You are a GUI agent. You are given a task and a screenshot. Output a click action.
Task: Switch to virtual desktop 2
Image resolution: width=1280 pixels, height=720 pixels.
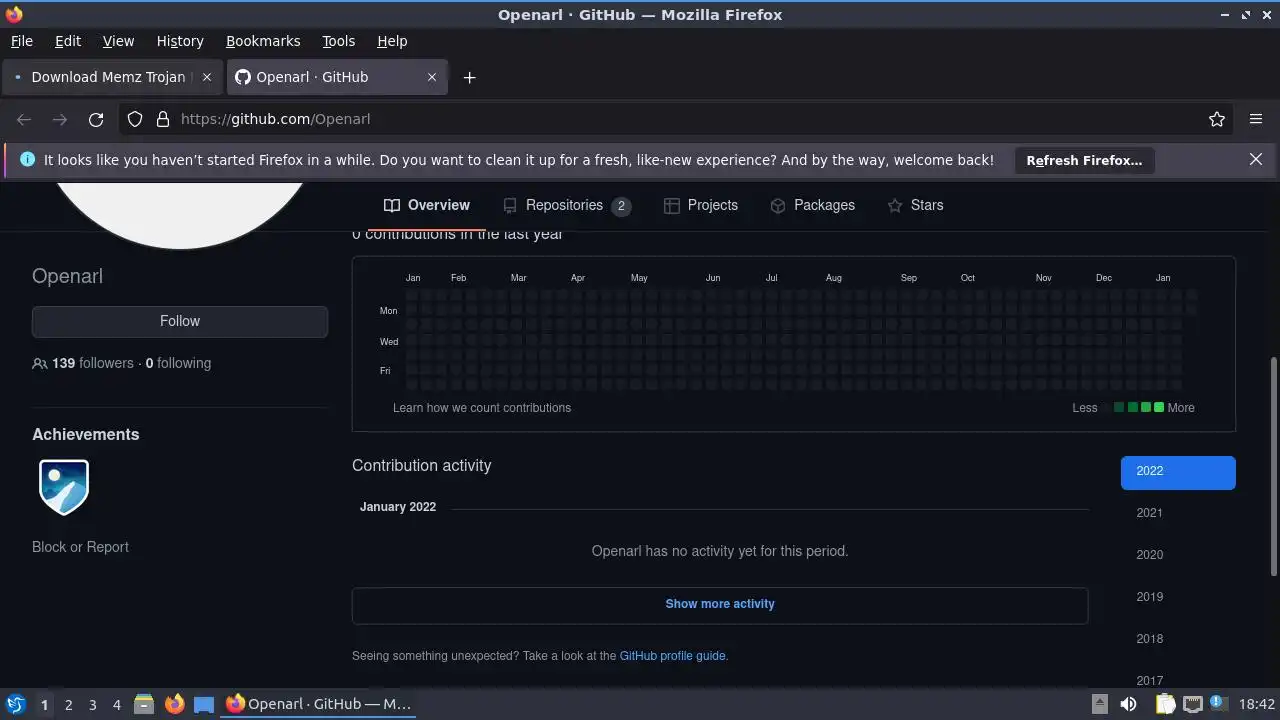coord(68,705)
